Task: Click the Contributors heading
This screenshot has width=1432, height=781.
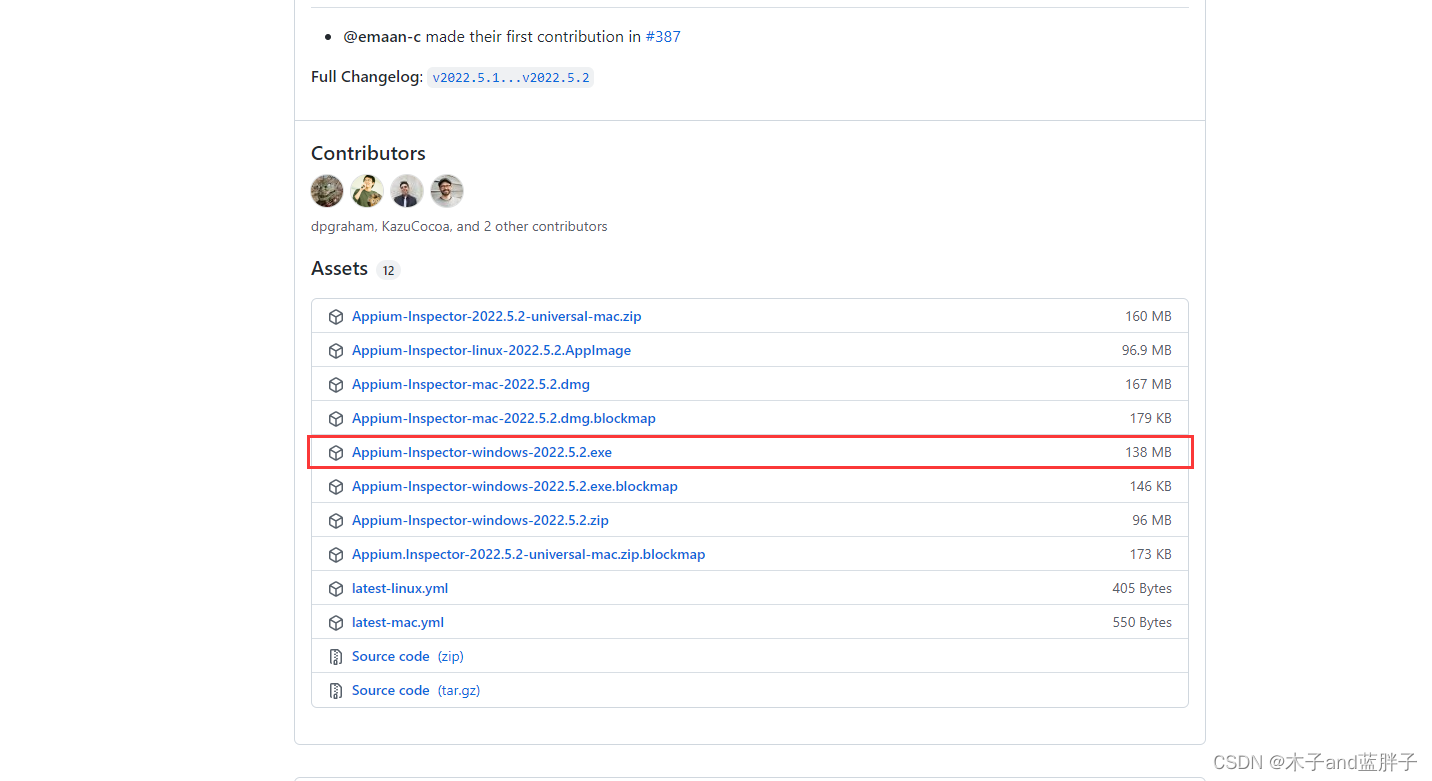Action: [368, 153]
